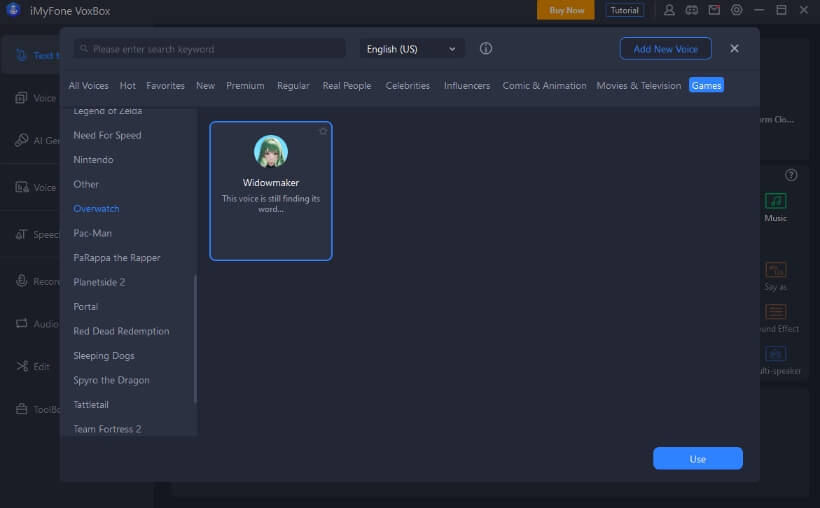Select Need For Speed category

coord(107,135)
